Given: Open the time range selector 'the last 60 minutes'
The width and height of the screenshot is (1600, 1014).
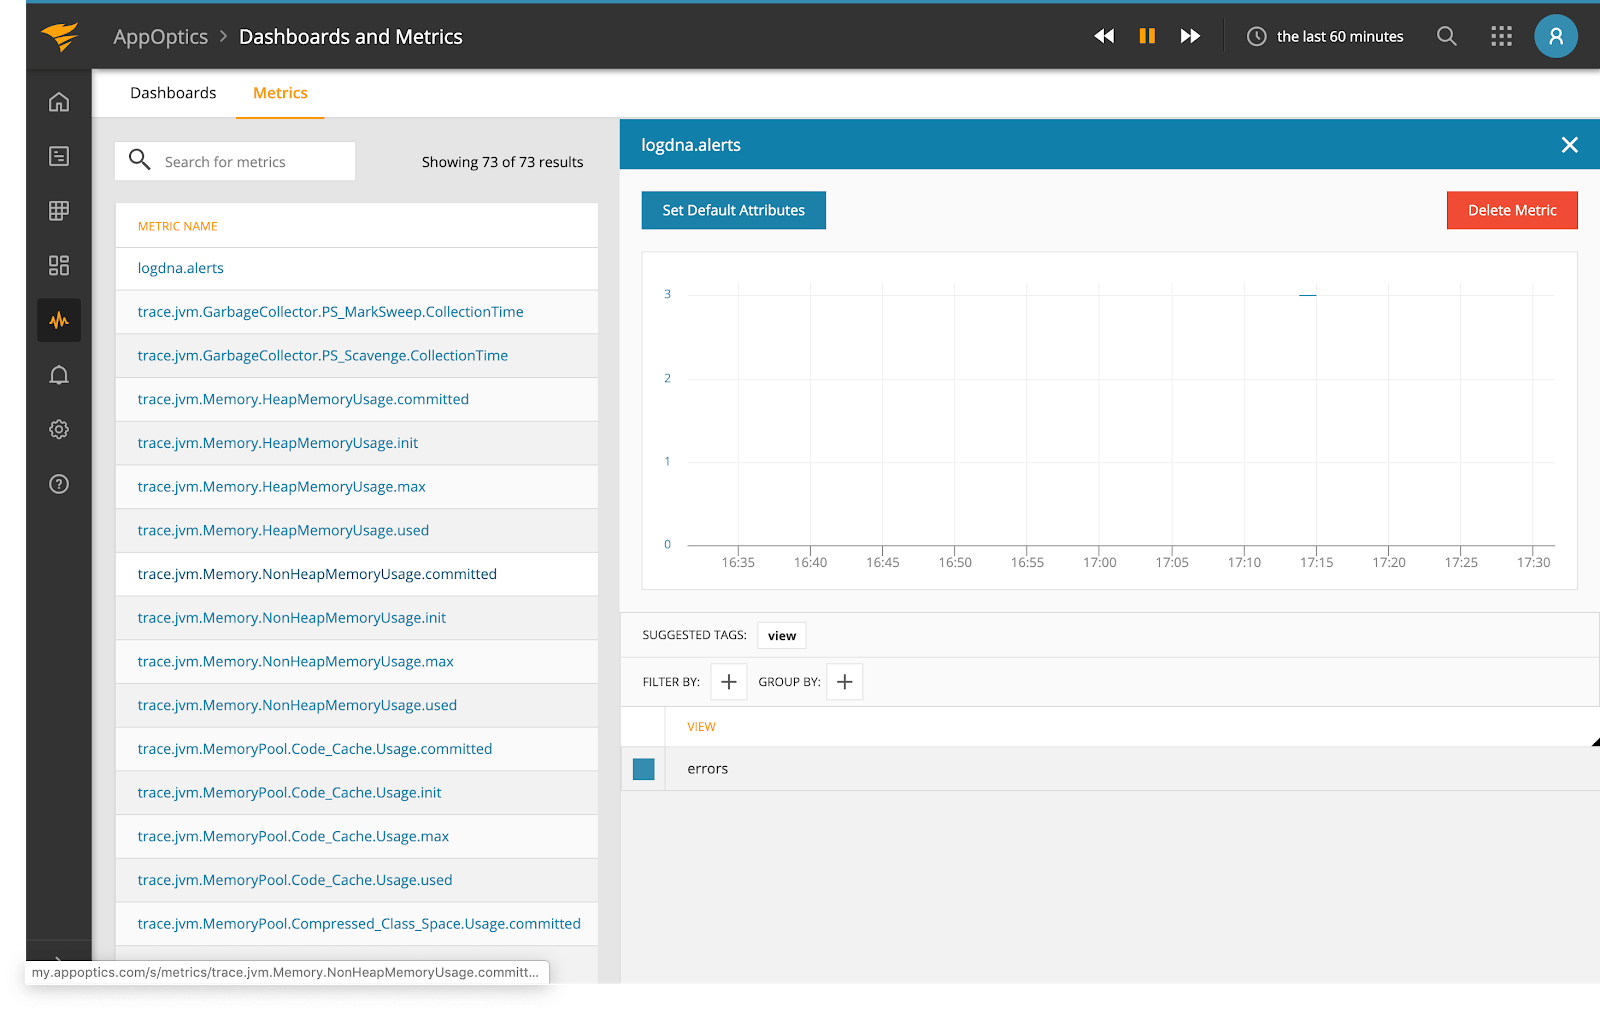Looking at the screenshot, I should [x=1325, y=37].
